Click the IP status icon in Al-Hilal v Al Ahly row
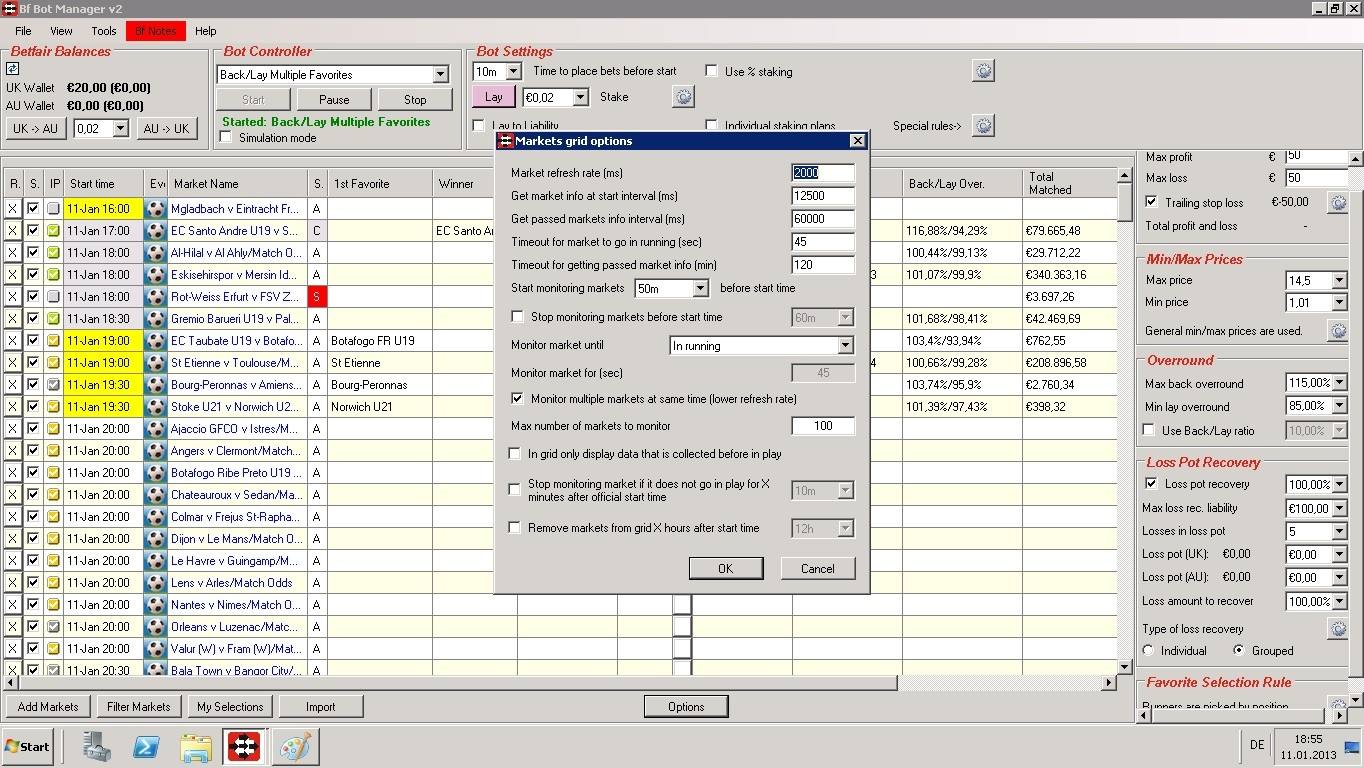 (x=54, y=252)
